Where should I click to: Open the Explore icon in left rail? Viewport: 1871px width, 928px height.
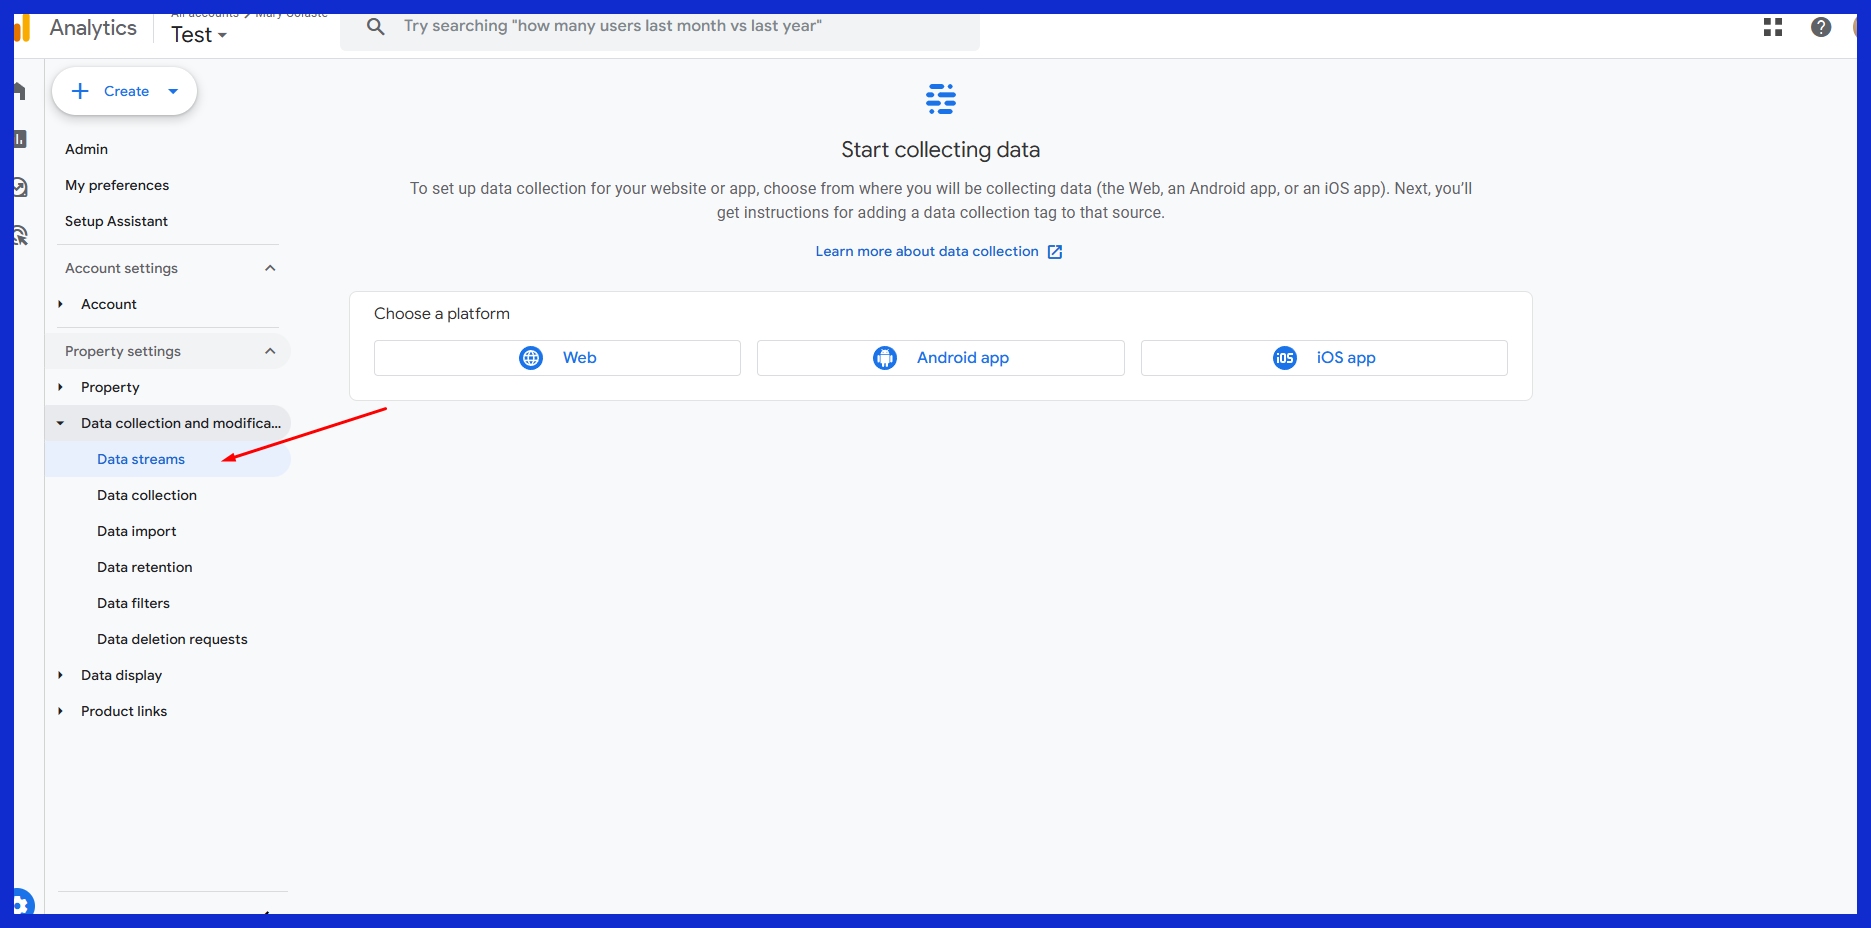click(20, 187)
